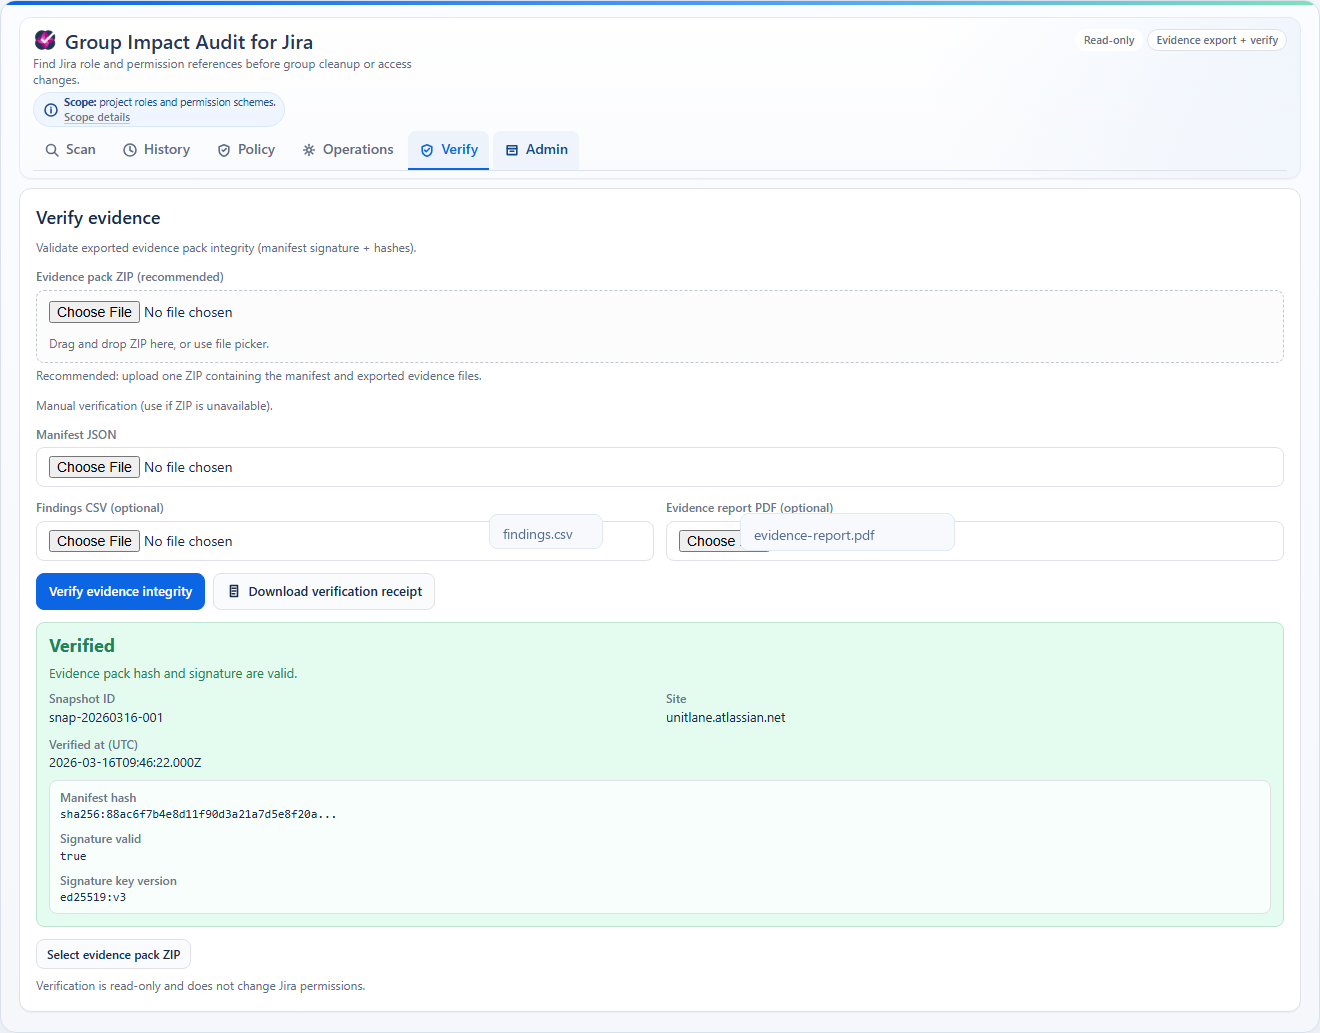
Task: Open the History tab
Action: click(x=157, y=150)
